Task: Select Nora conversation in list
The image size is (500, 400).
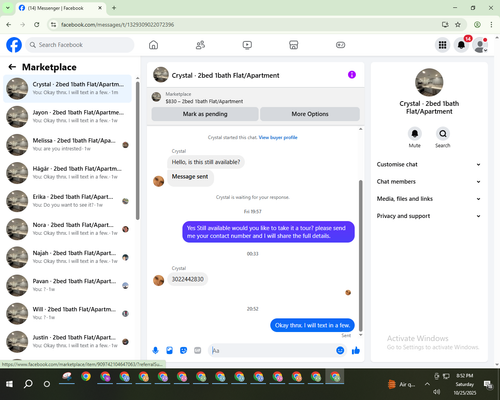Action: point(67,229)
